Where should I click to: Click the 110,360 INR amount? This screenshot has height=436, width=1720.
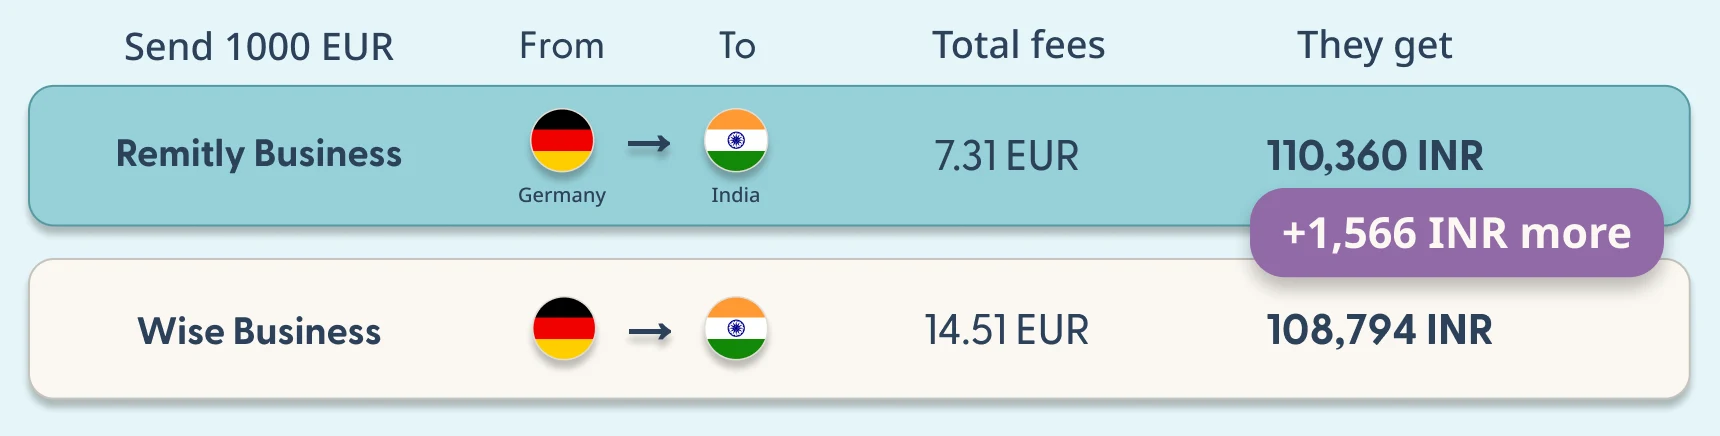click(x=1375, y=156)
